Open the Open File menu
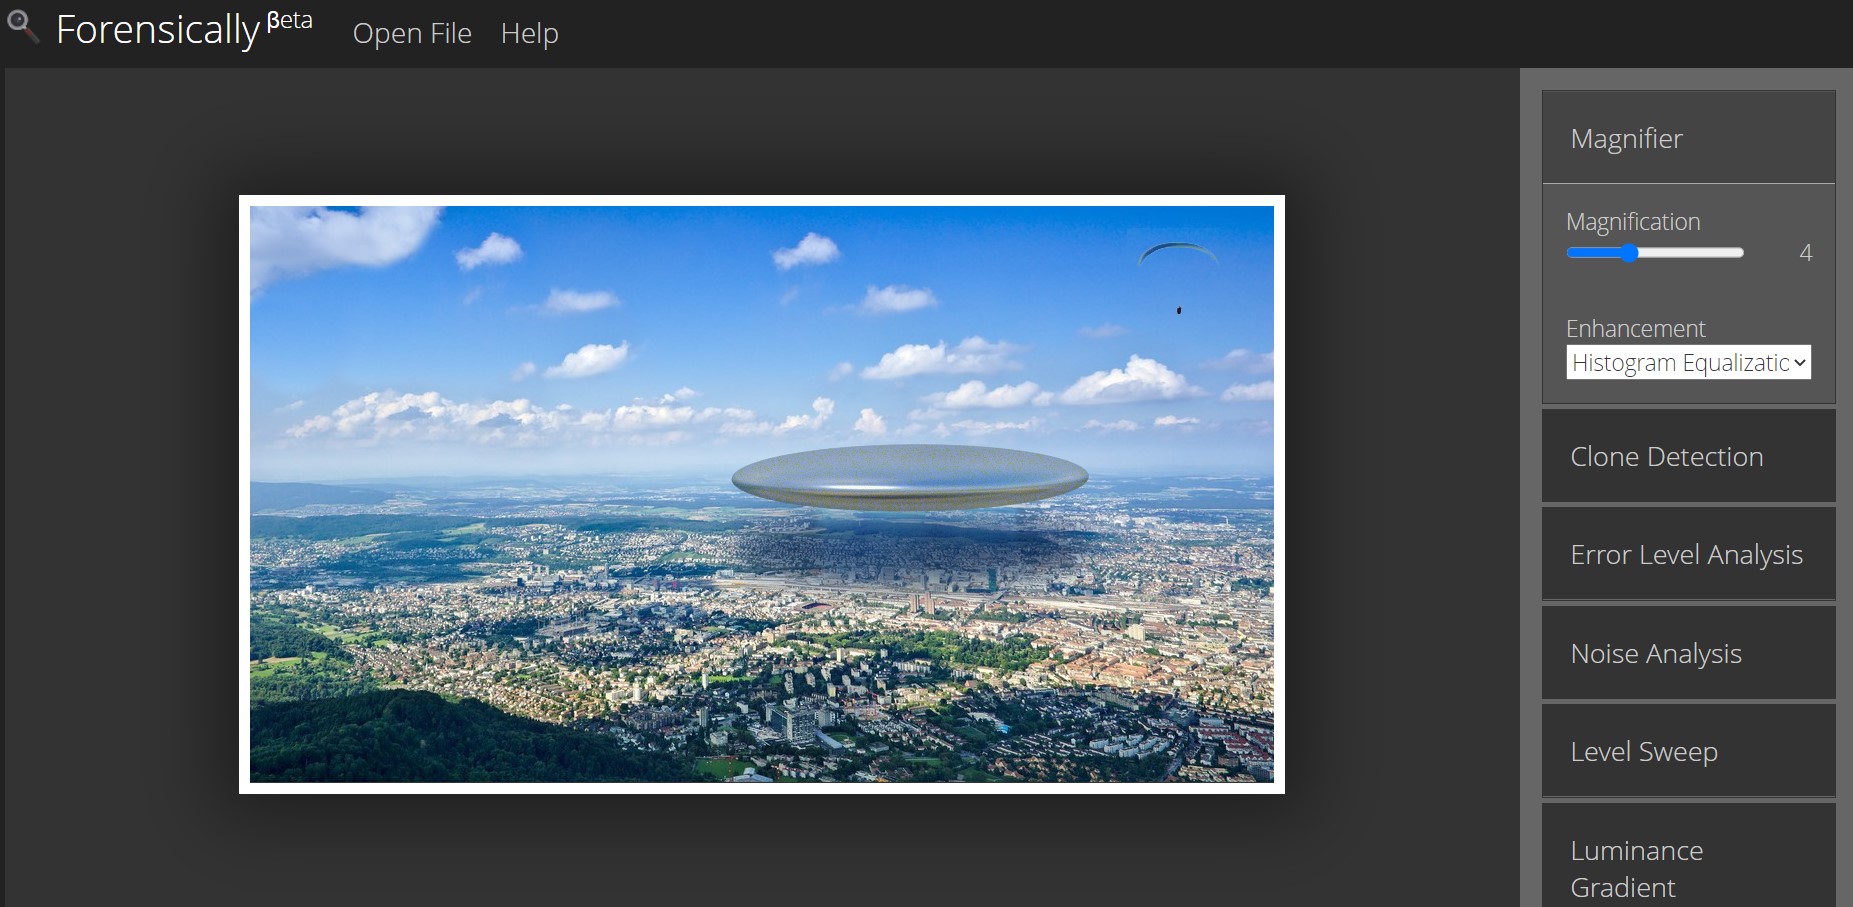 (x=412, y=33)
